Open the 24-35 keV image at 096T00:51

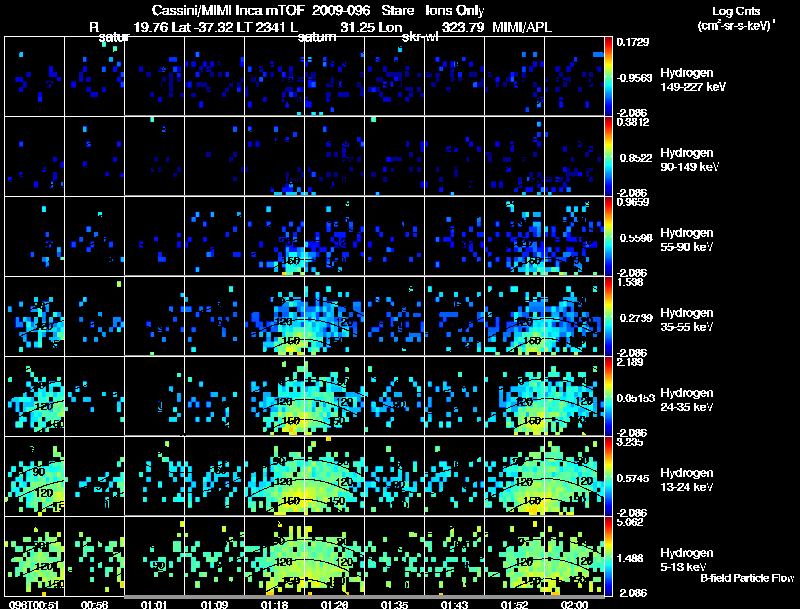tap(34, 396)
